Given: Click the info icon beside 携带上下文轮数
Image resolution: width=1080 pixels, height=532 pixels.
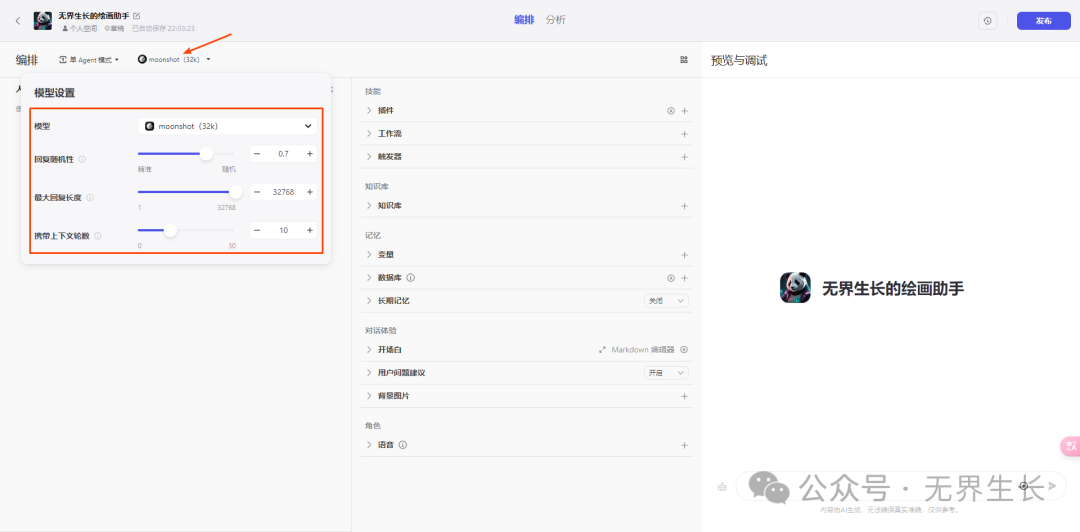Looking at the screenshot, I should coord(98,236).
